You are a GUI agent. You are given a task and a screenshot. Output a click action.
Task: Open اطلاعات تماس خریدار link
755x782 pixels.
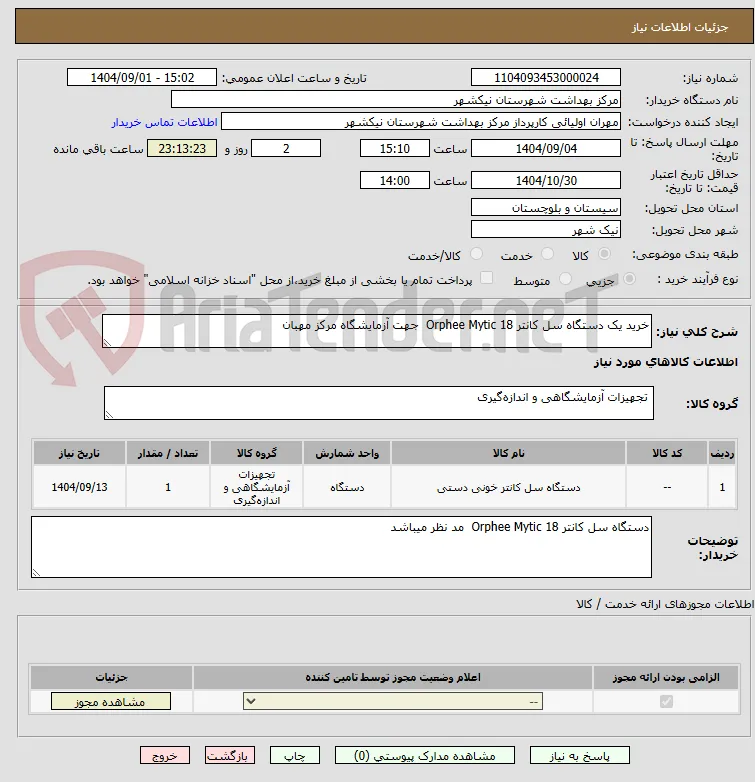(x=165, y=122)
